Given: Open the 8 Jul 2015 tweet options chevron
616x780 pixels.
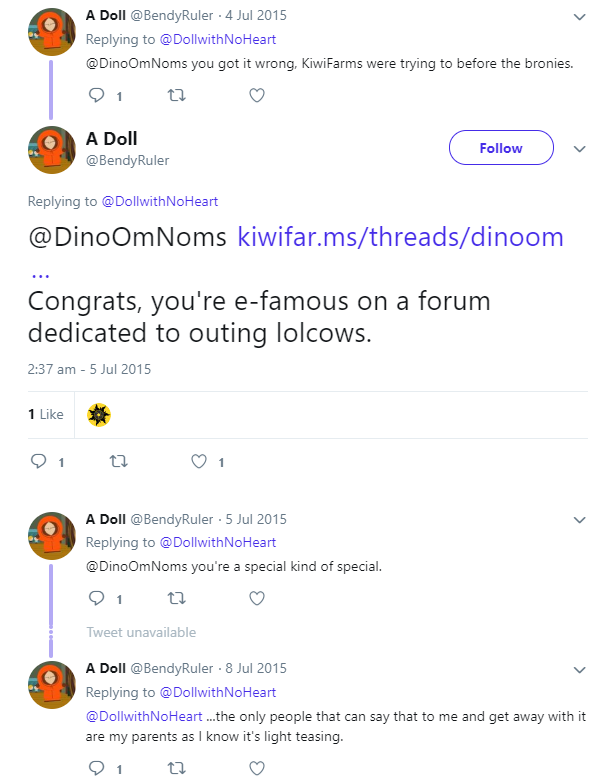Looking at the screenshot, I should tap(579, 670).
